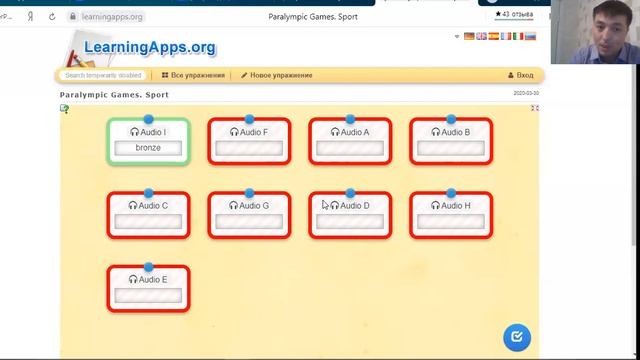The height and width of the screenshot is (360, 640).
Task: Play Audio D headphone icon
Action: click(x=334, y=205)
